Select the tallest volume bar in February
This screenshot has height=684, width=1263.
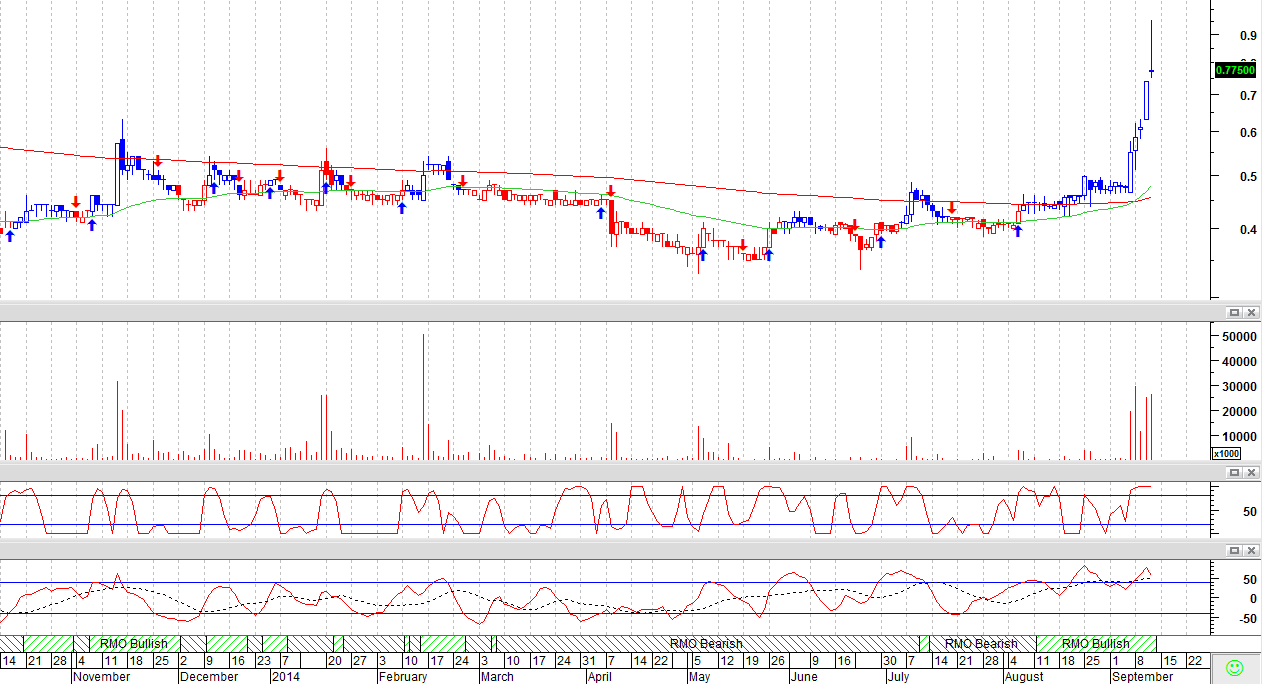(x=423, y=397)
